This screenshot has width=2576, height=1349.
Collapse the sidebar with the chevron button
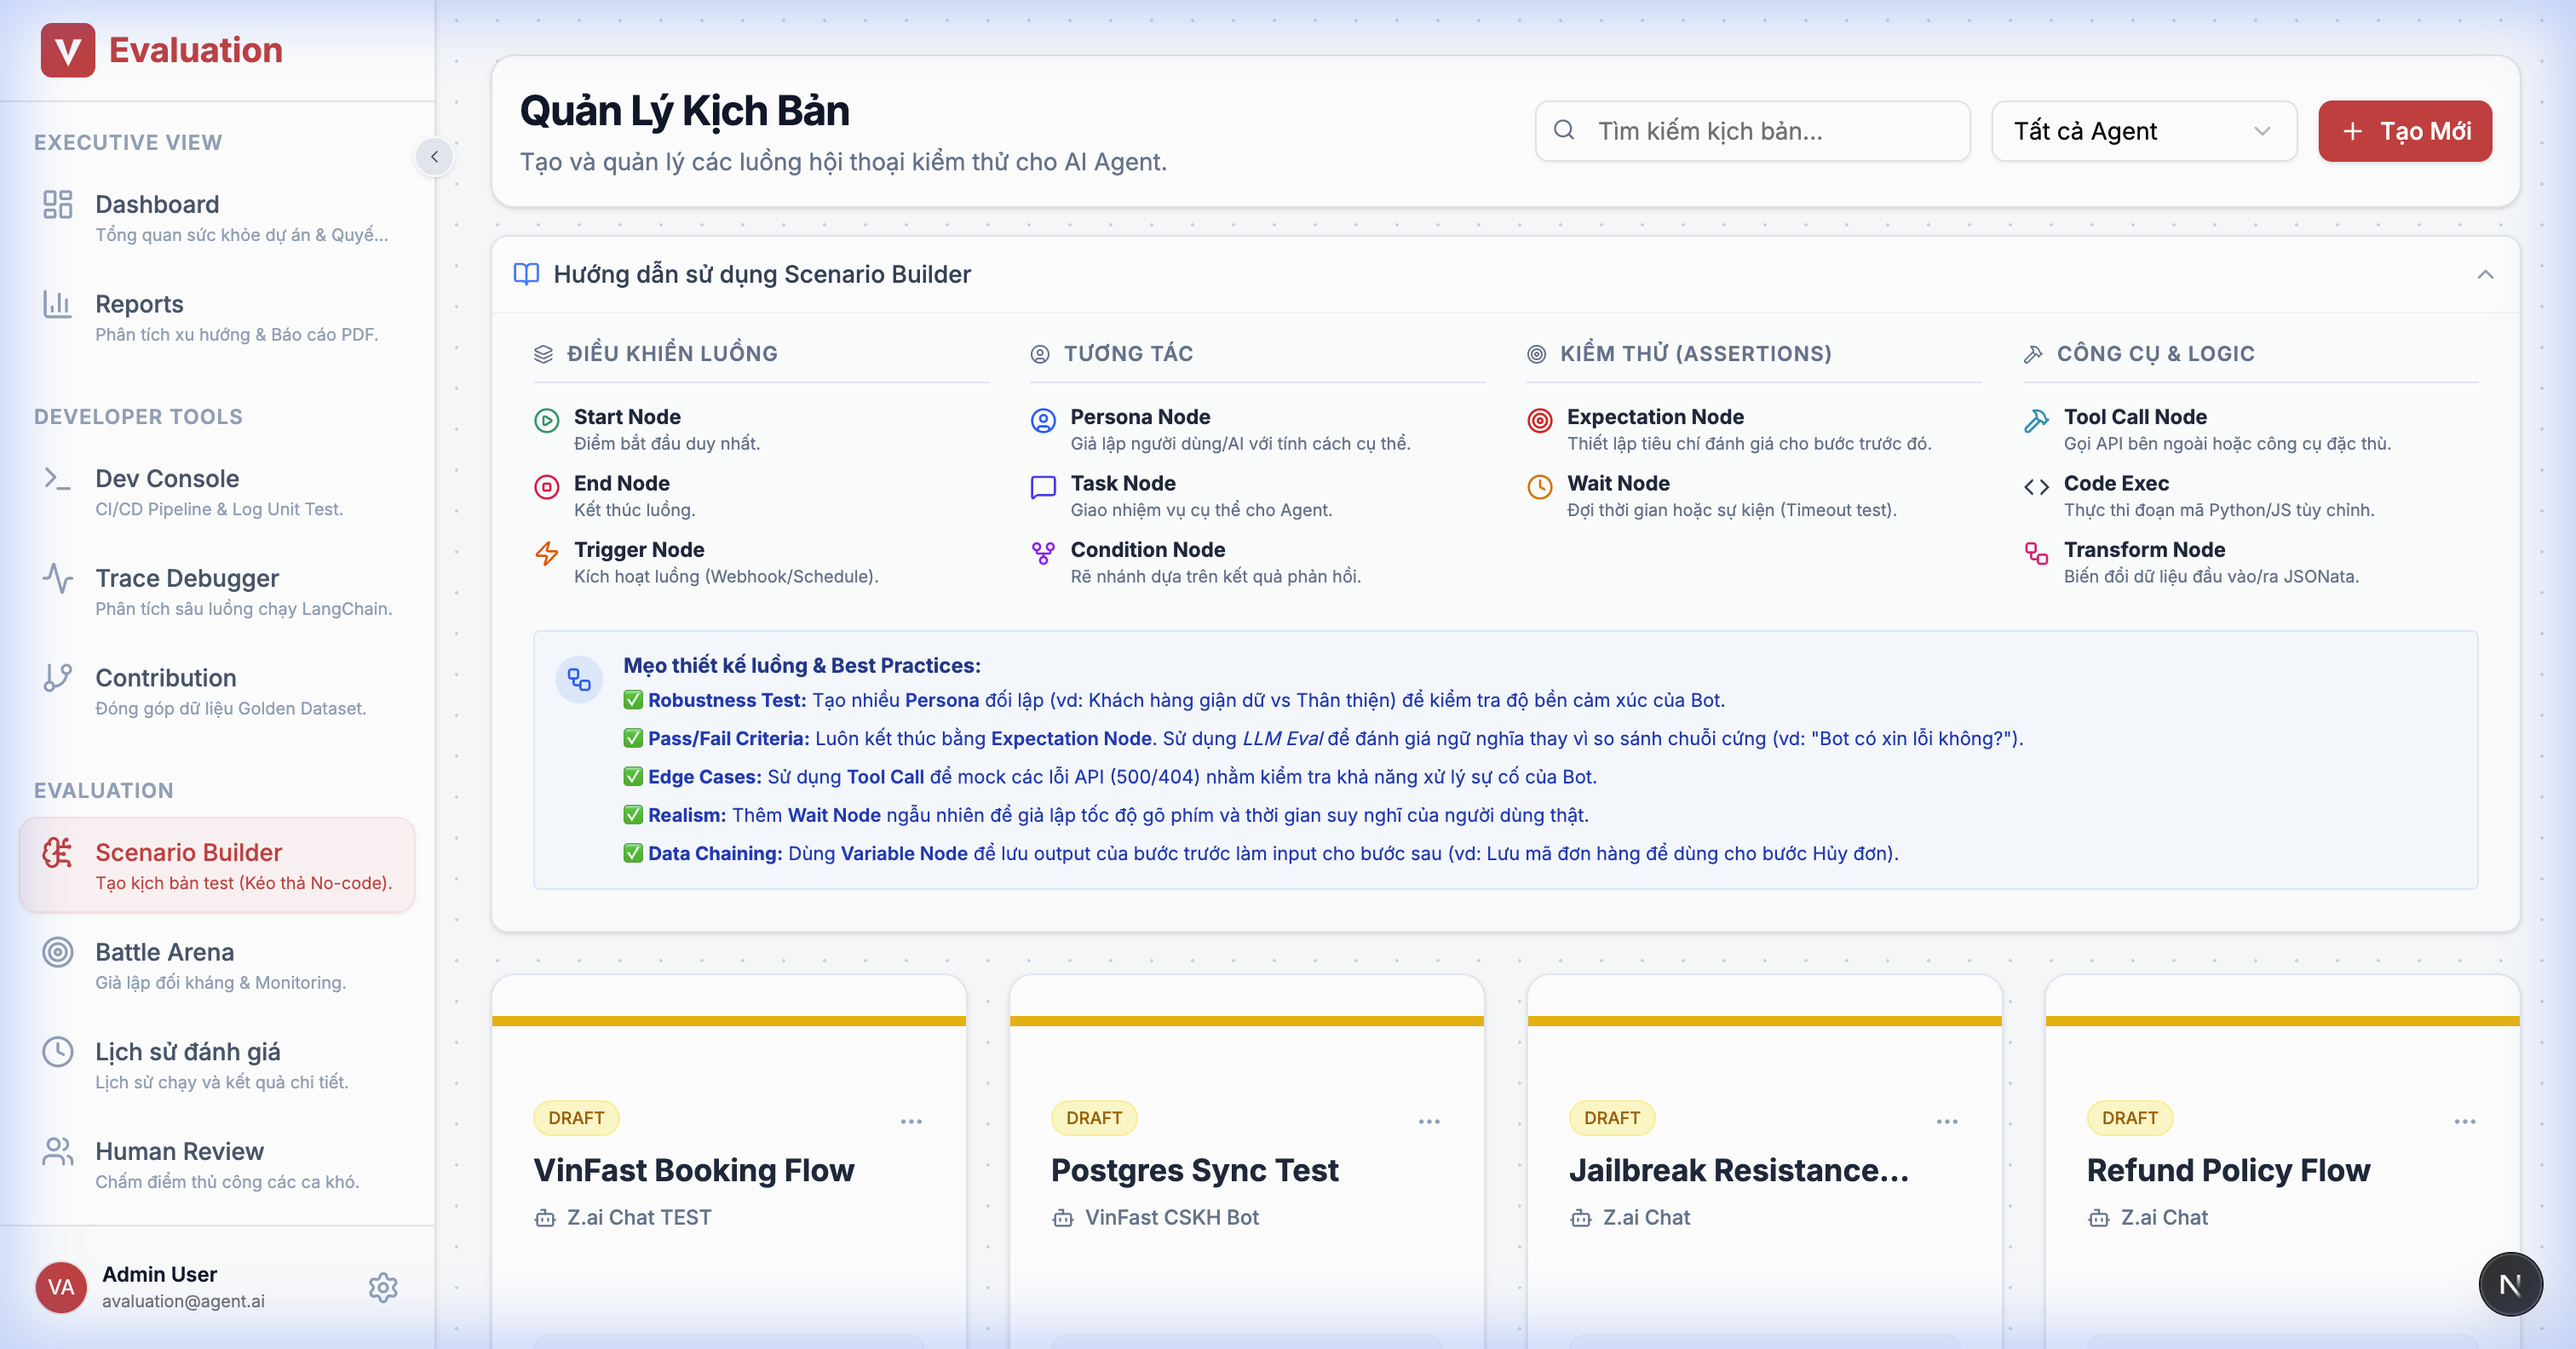coord(434,157)
